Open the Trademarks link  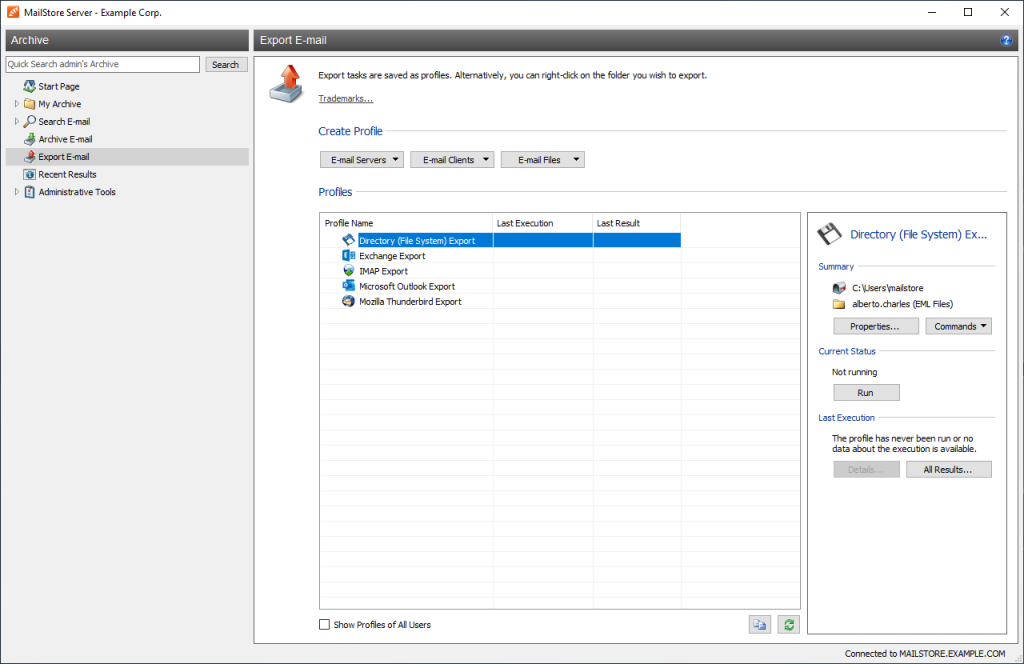click(345, 98)
